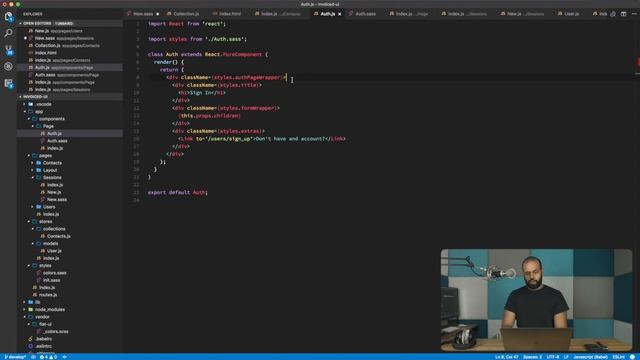Click the develop branch indicator in status bar
Screen dimensions: 640x360
click(x=15, y=357)
